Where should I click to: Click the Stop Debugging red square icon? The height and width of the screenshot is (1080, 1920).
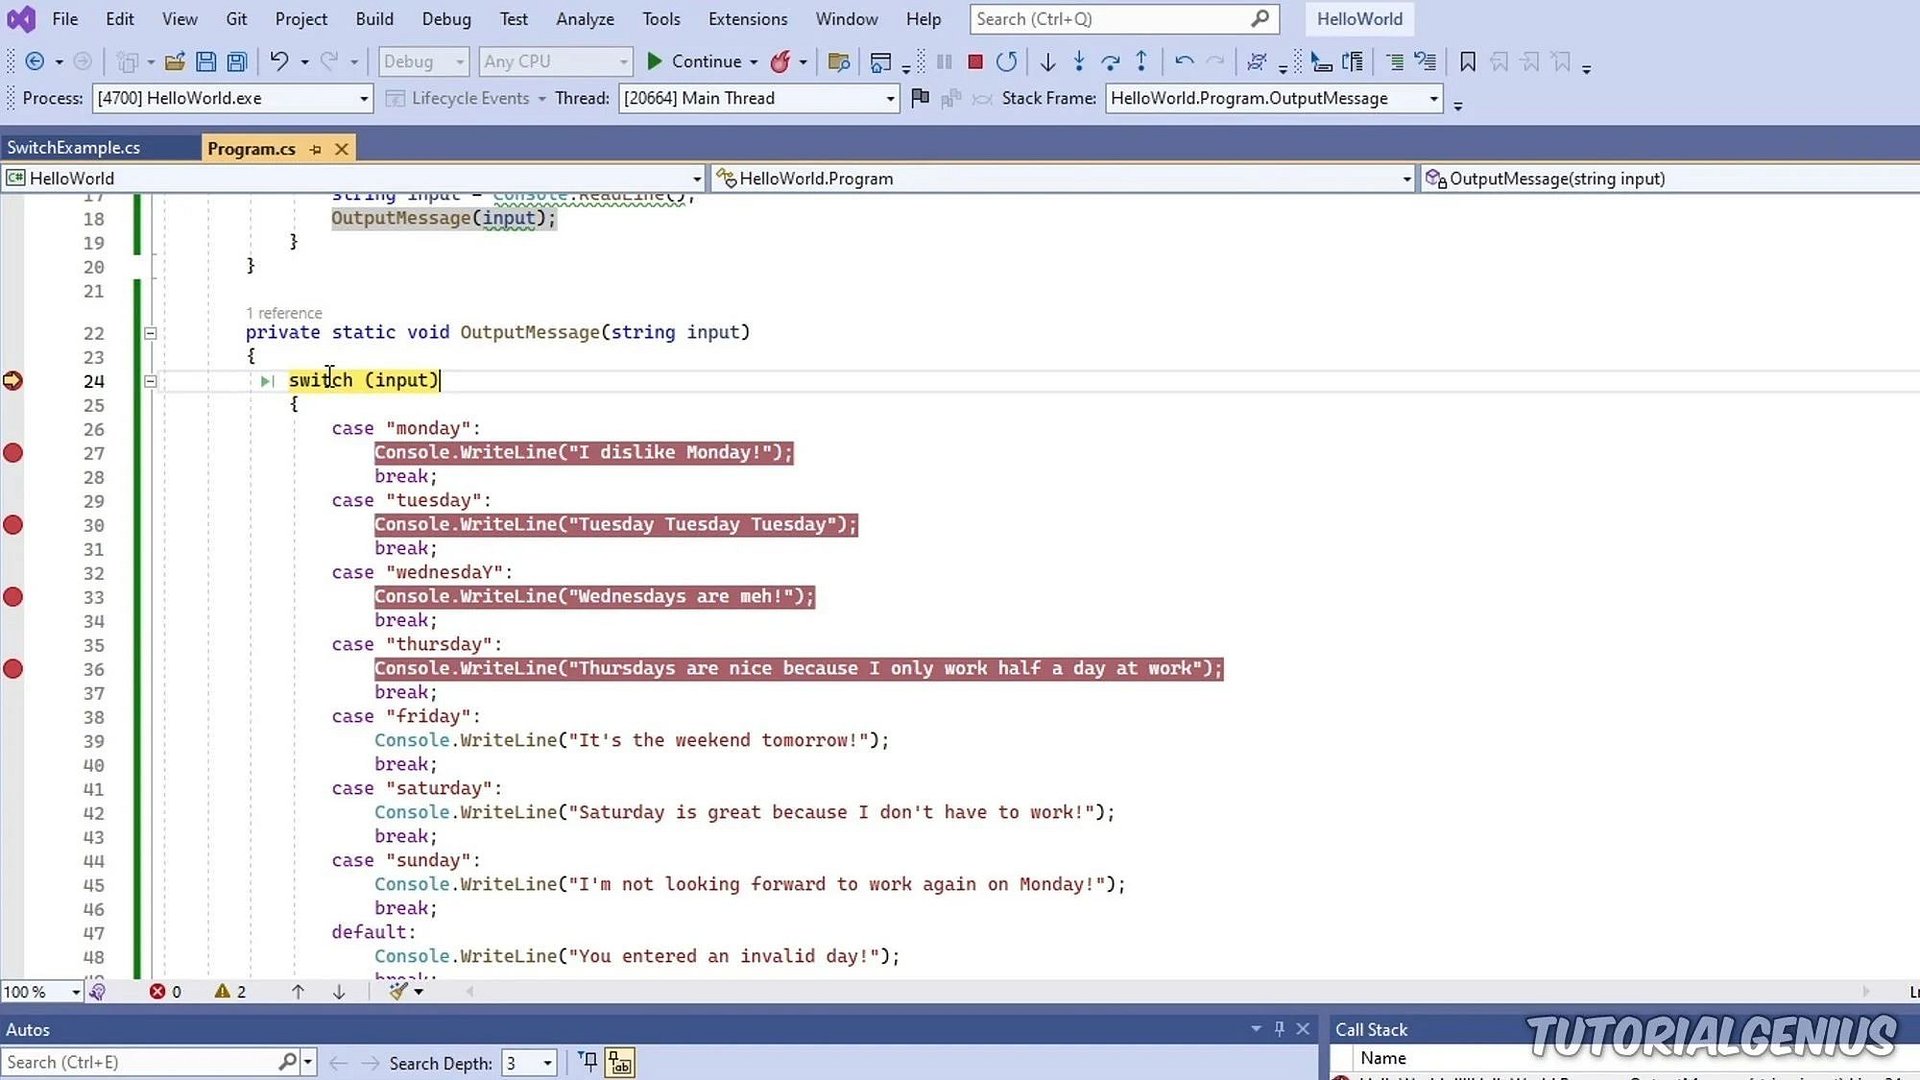pos(975,62)
